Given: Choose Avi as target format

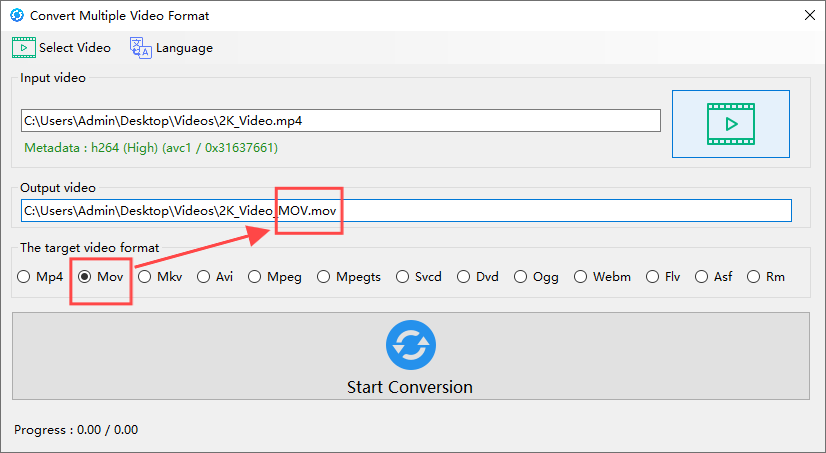Looking at the screenshot, I should point(215,277).
